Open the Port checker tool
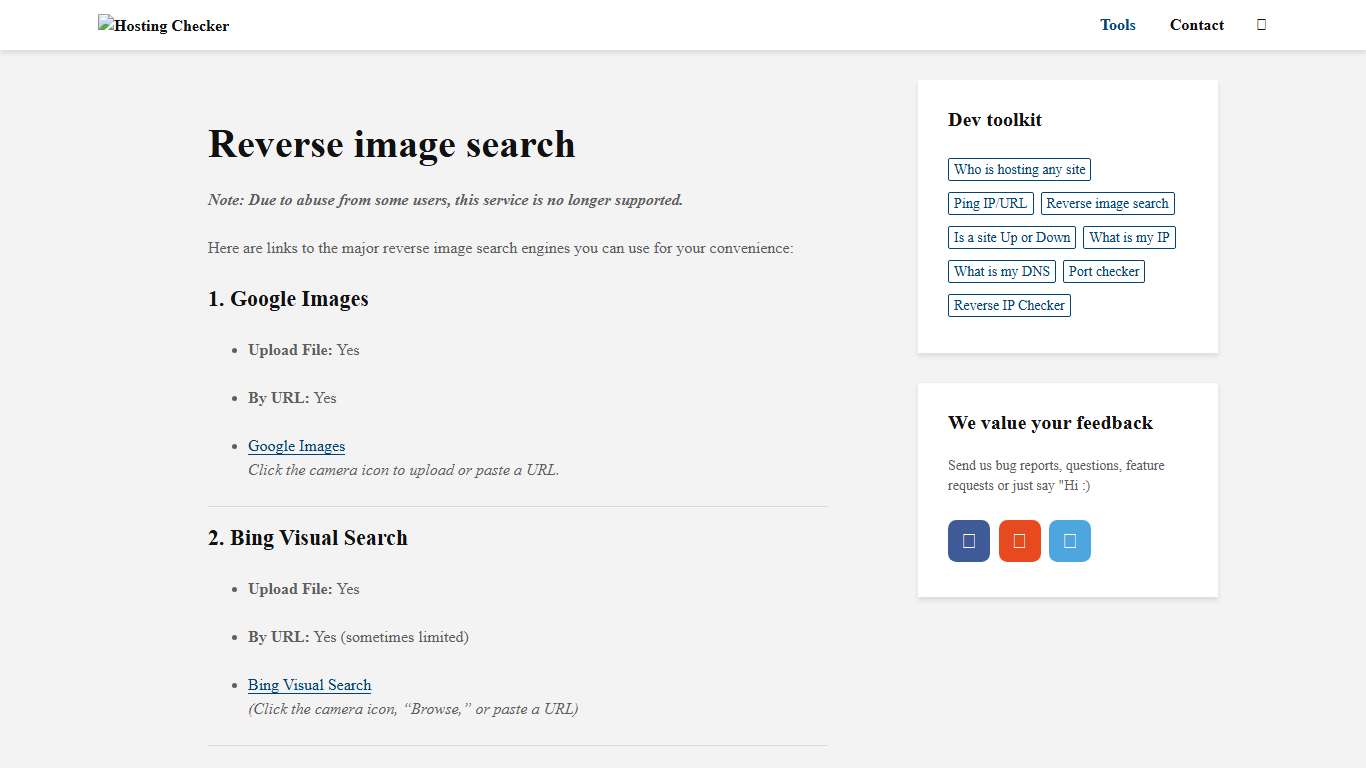 click(x=1104, y=271)
